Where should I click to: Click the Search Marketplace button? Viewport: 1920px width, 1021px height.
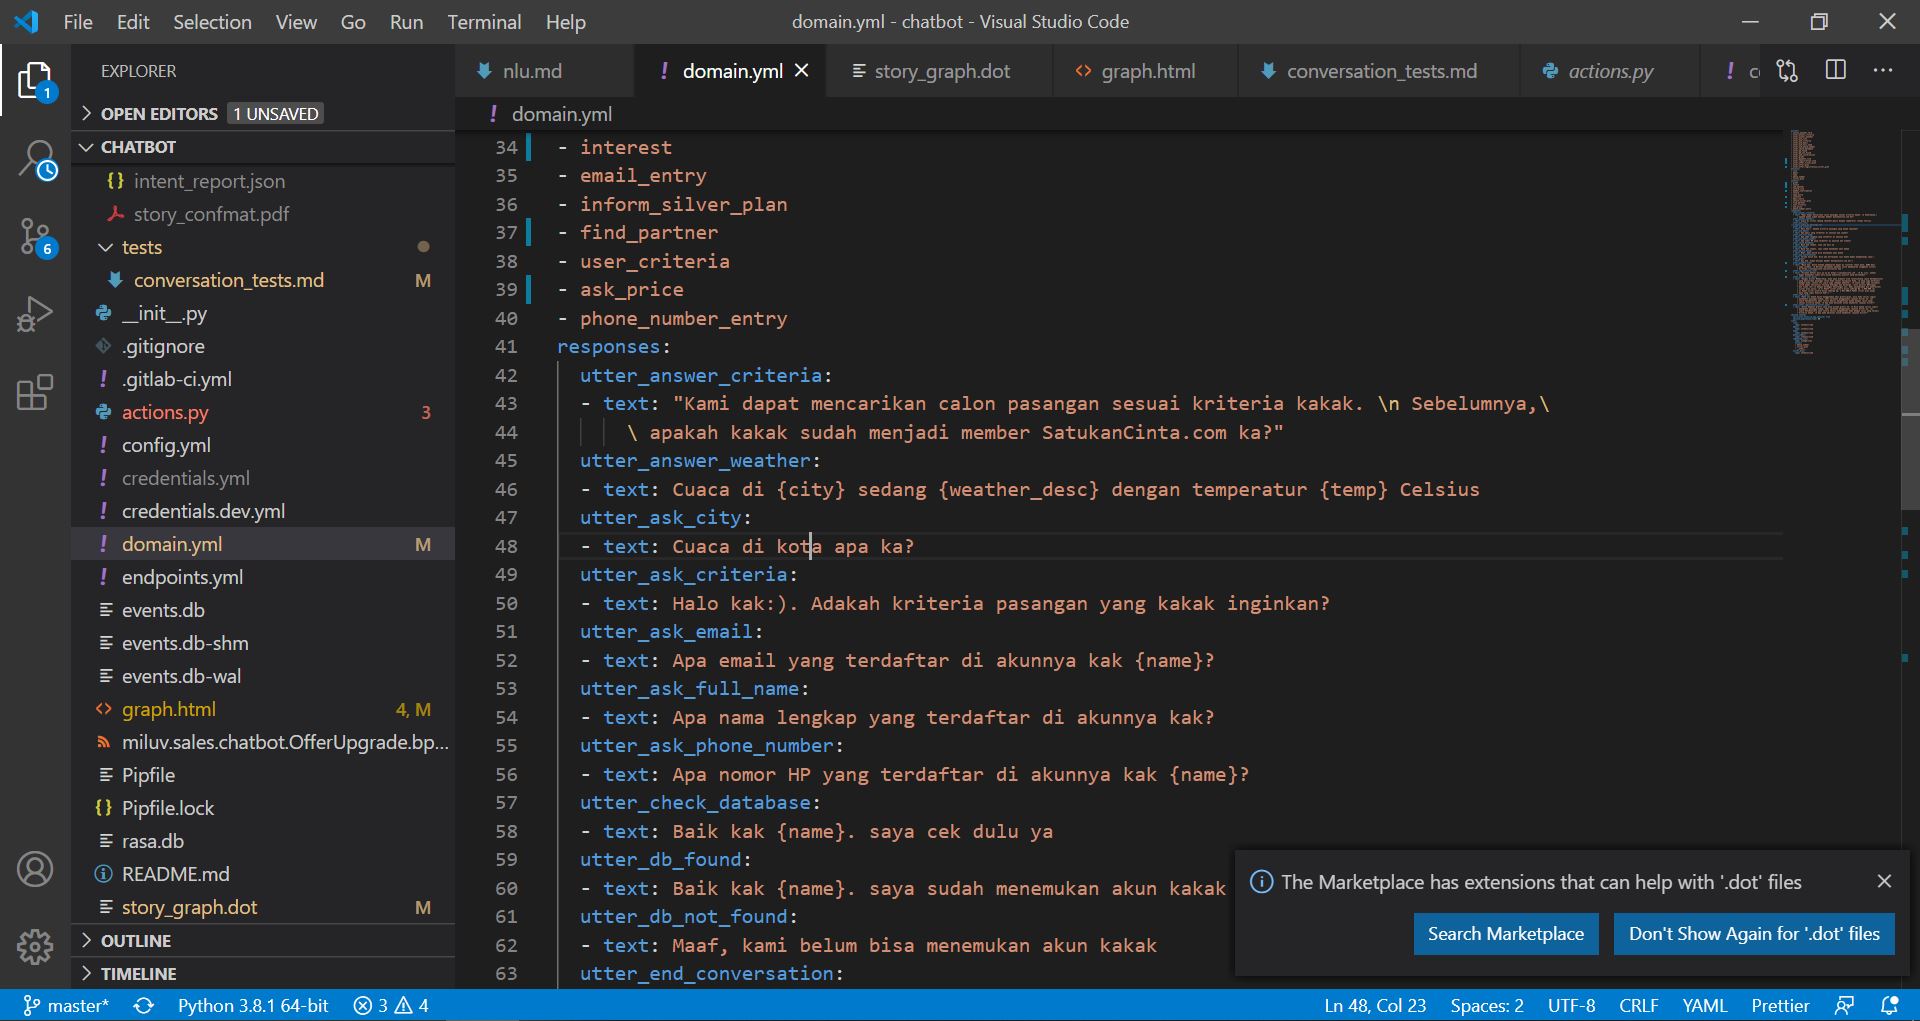click(x=1505, y=933)
